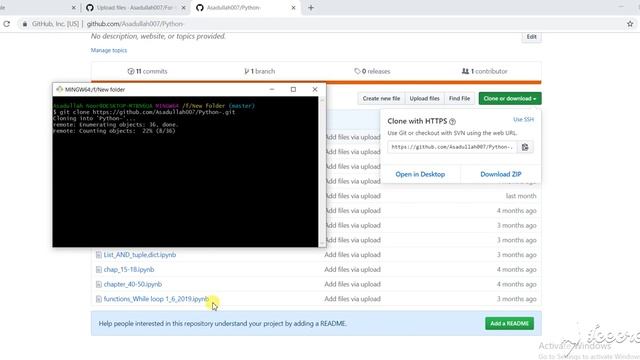Edit the repository description
The image size is (640, 360).
pyautogui.click(x=531, y=37)
